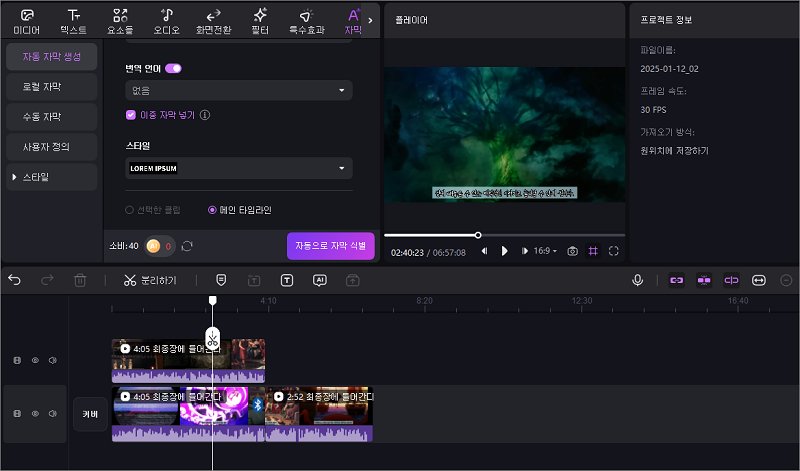Click the microphone voice-over record icon

click(x=637, y=280)
